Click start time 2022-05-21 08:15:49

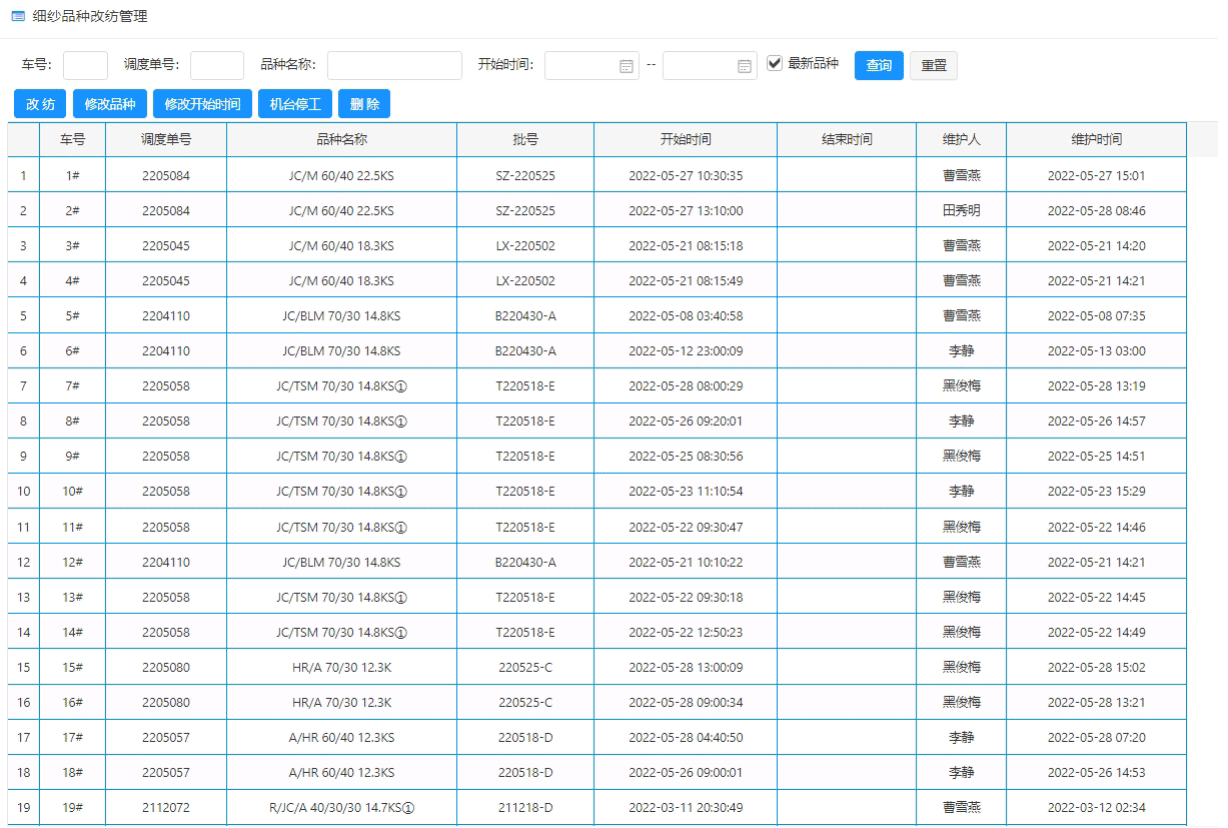(685, 280)
